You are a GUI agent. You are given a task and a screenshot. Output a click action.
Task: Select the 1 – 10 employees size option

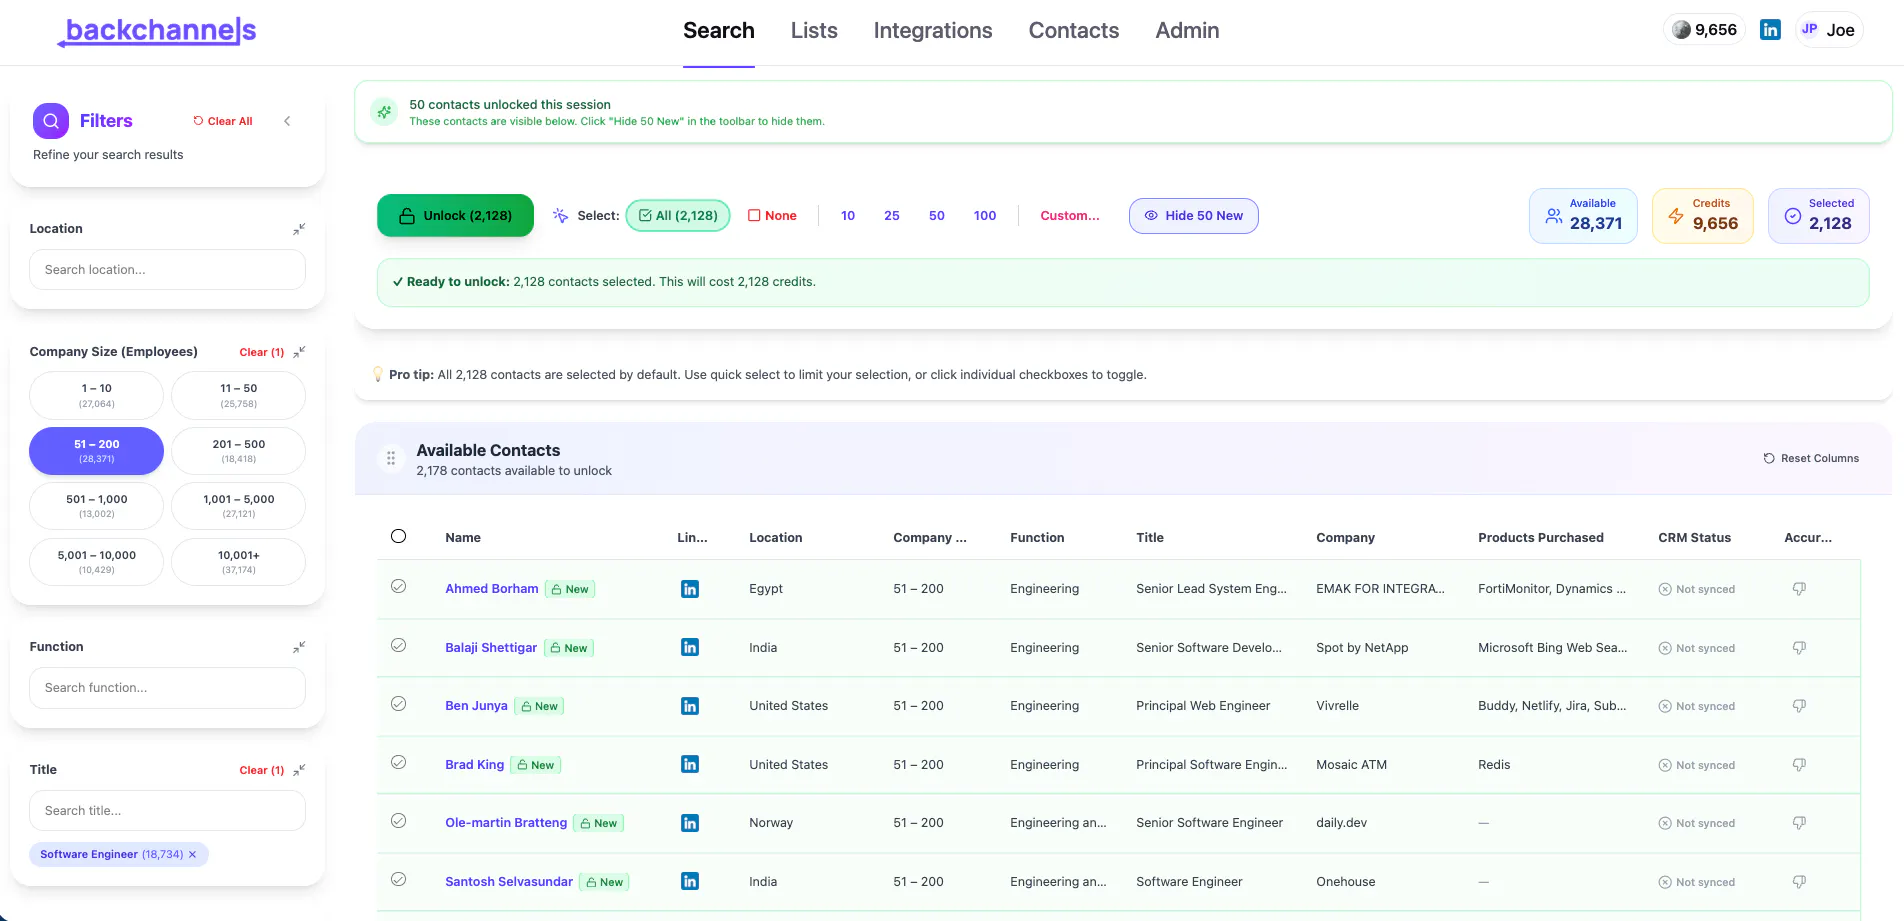[97, 395]
